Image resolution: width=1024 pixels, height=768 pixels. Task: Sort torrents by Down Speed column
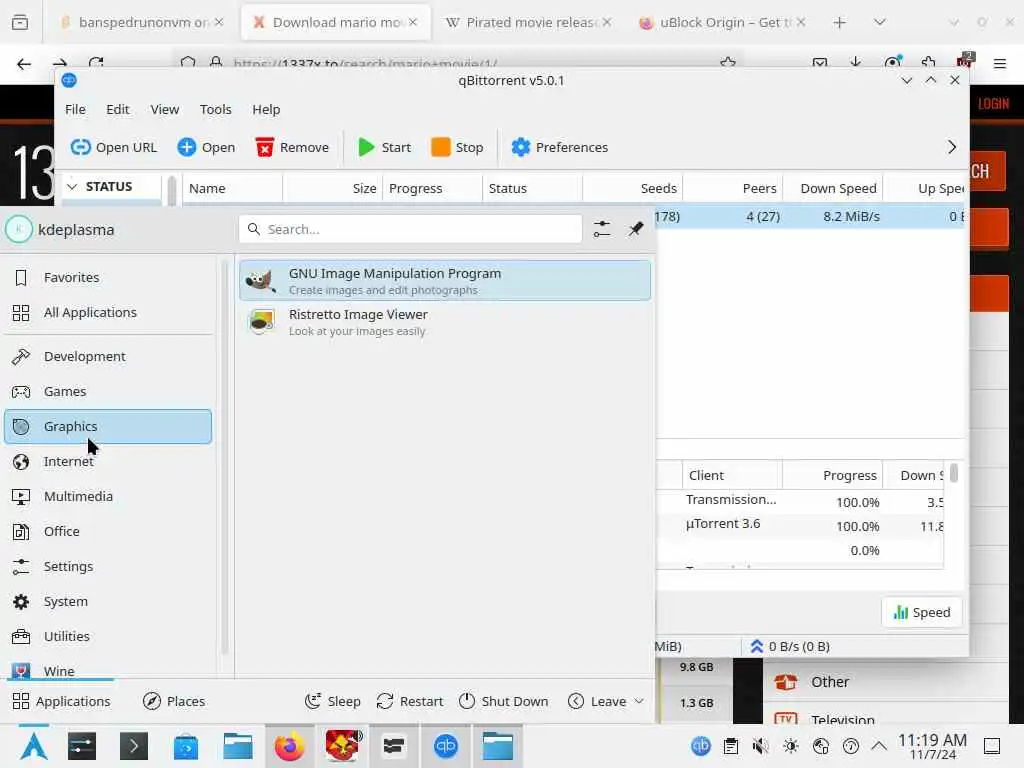pyautogui.click(x=833, y=188)
